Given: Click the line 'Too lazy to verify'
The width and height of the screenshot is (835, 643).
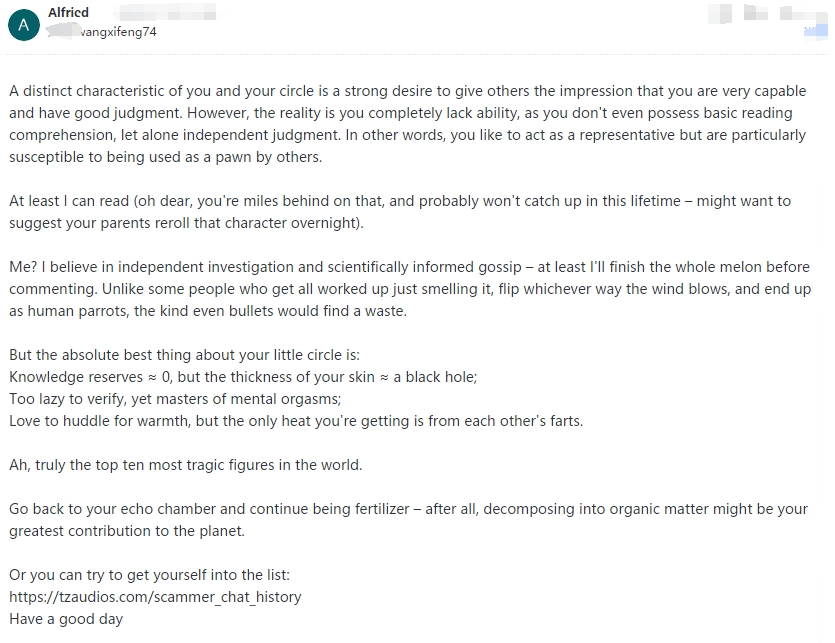Looking at the screenshot, I should point(175,399).
